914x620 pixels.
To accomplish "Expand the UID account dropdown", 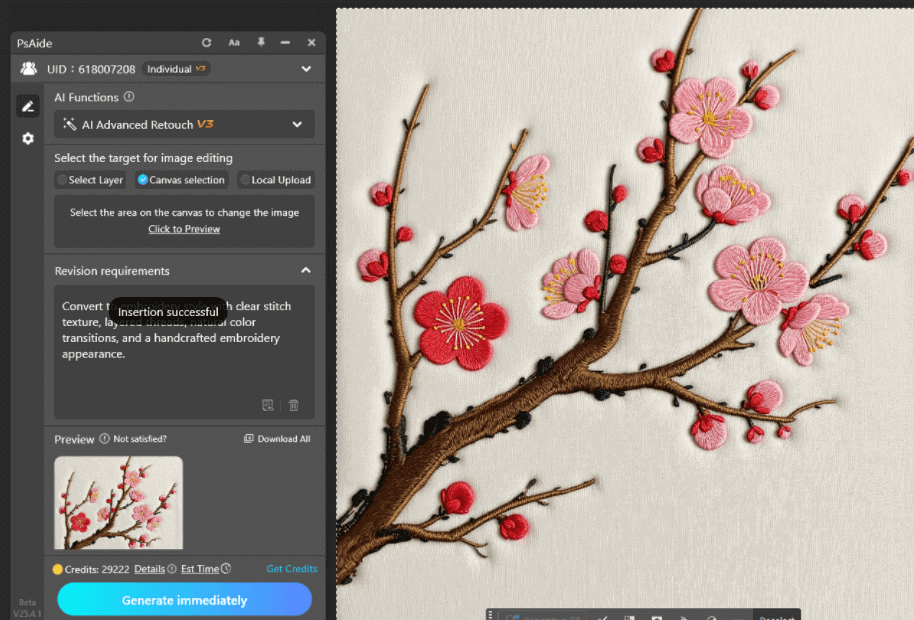I will point(306,68).
